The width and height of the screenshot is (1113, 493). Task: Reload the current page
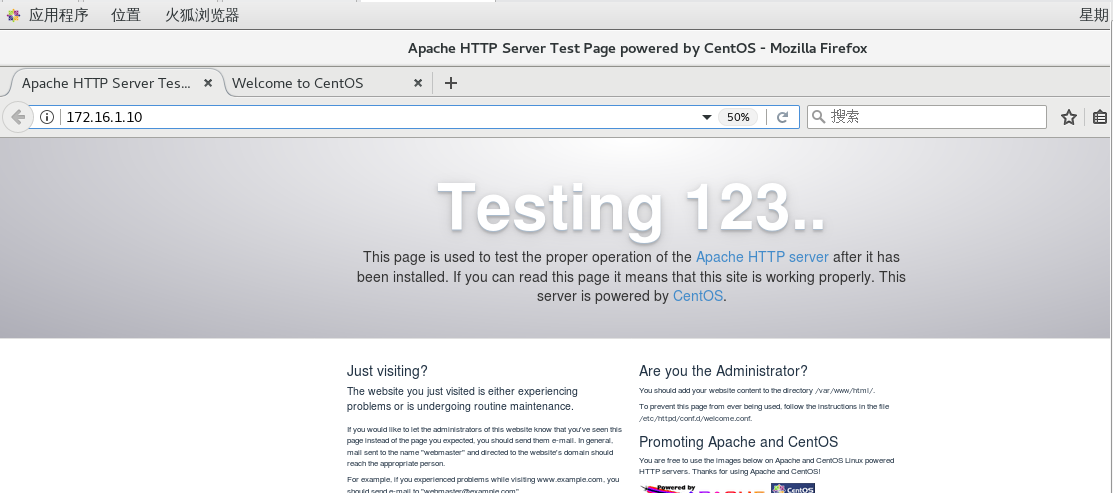[x=782, y=117]
